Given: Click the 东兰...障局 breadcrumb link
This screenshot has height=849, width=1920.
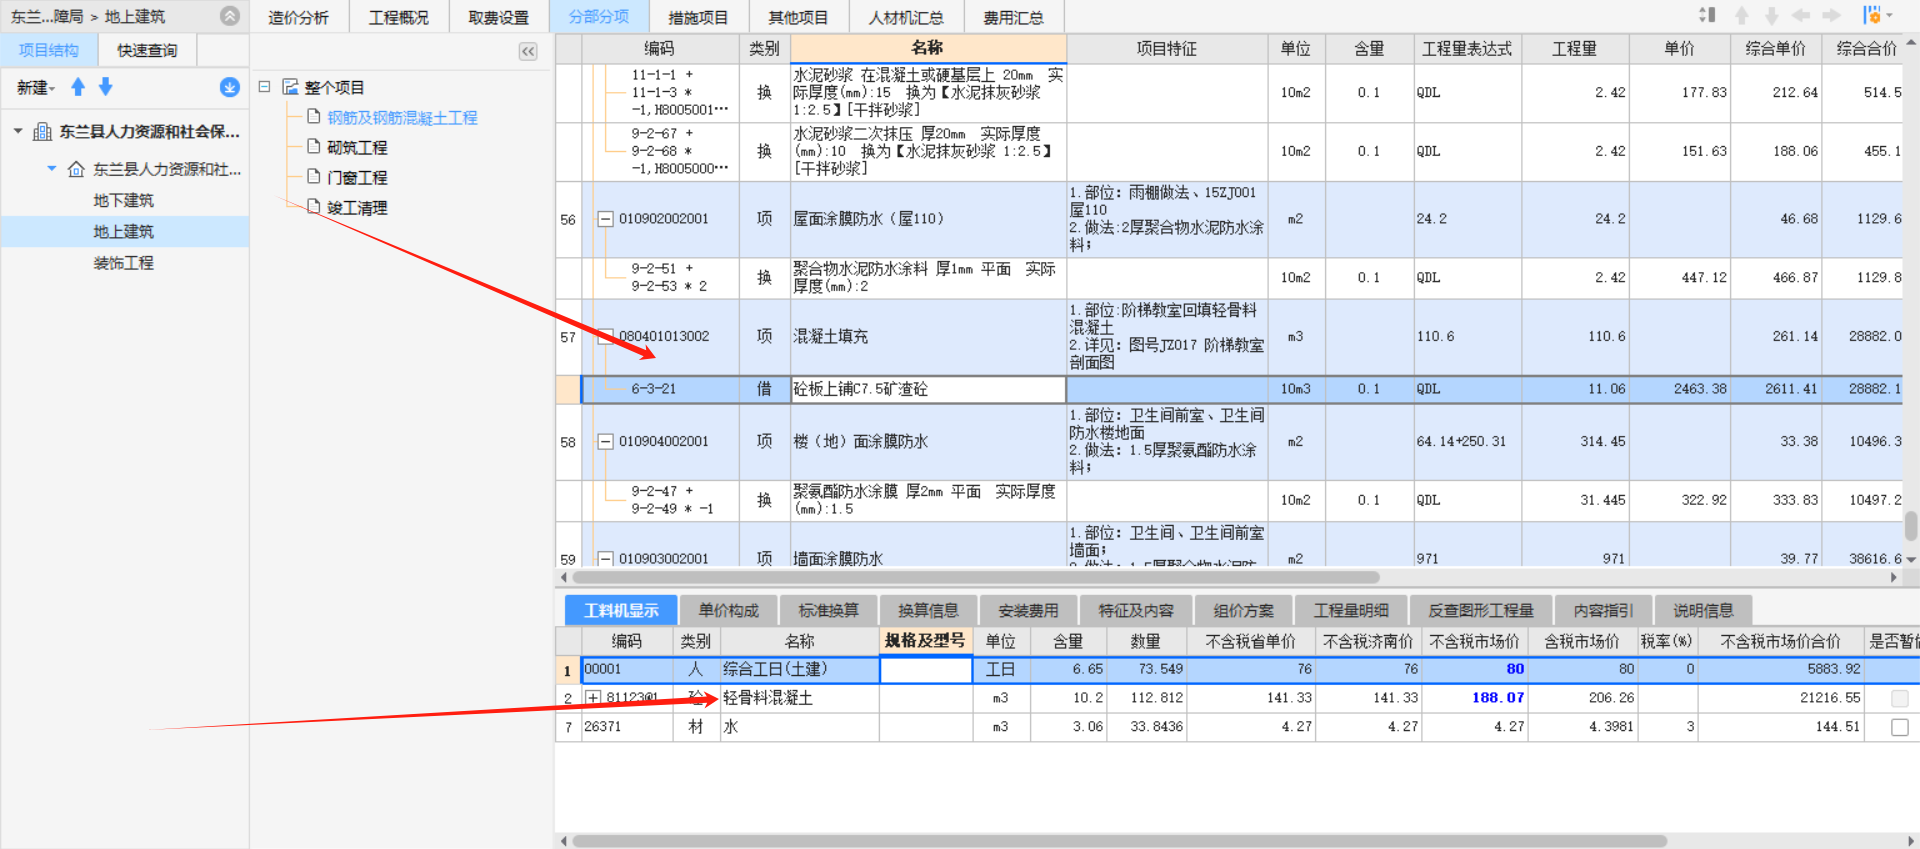Looking at the screenshot, I should 47,16.
